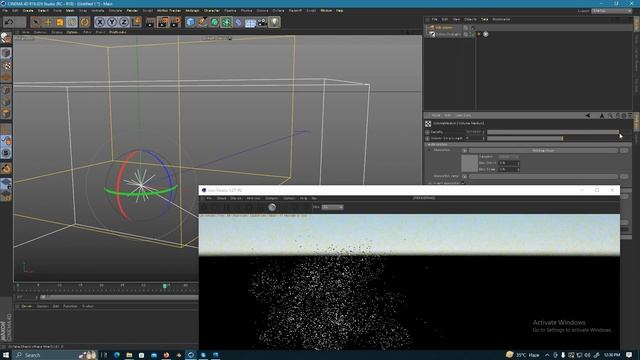Open the Layout dropdown at top right
The height and width of the screenshot is (360, 640).
(612, 11)
